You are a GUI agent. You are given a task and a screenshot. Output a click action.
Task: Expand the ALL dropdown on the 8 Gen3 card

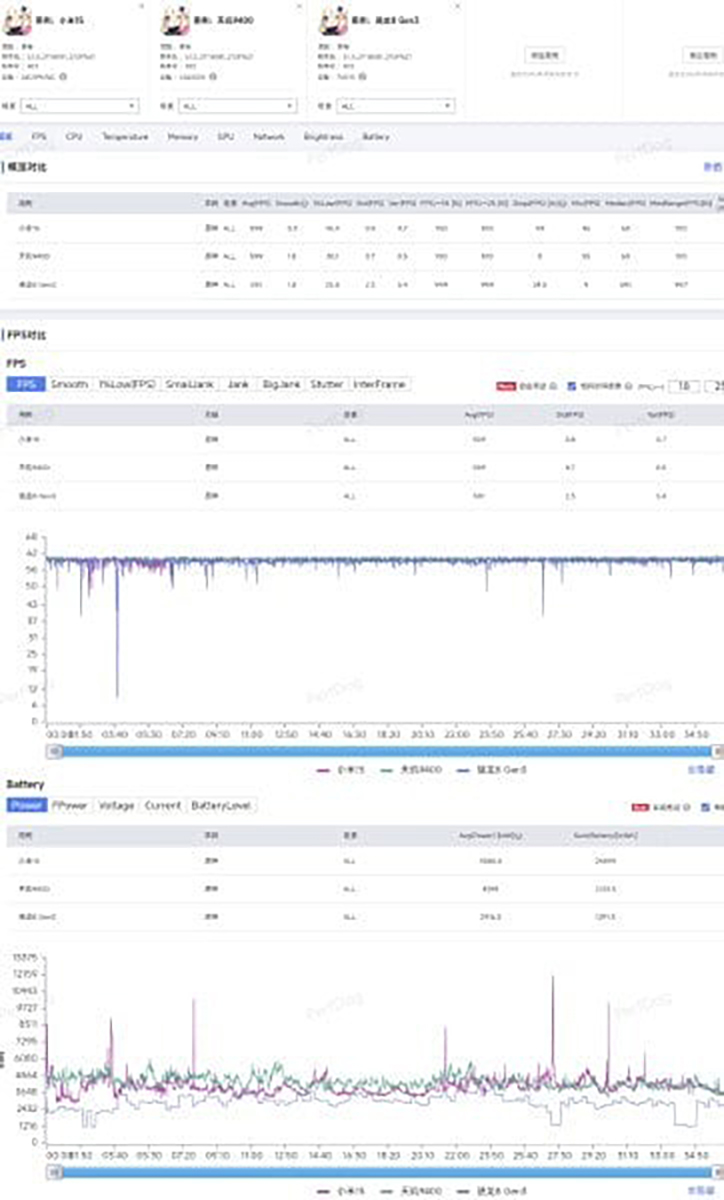396,105
